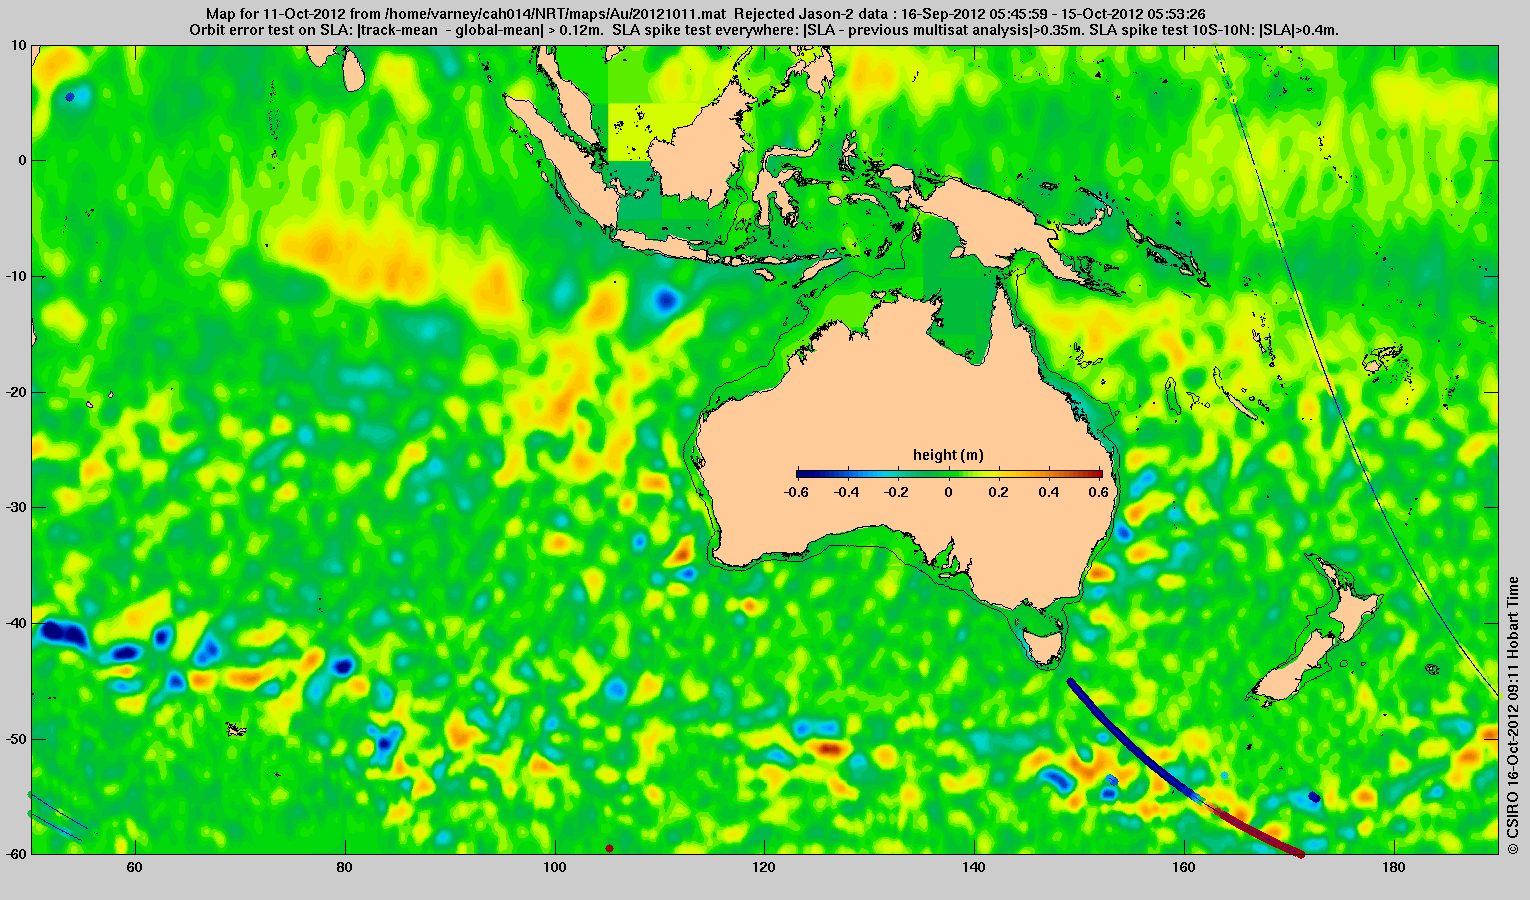Click latitude axis tick label -30

[15, 508]
